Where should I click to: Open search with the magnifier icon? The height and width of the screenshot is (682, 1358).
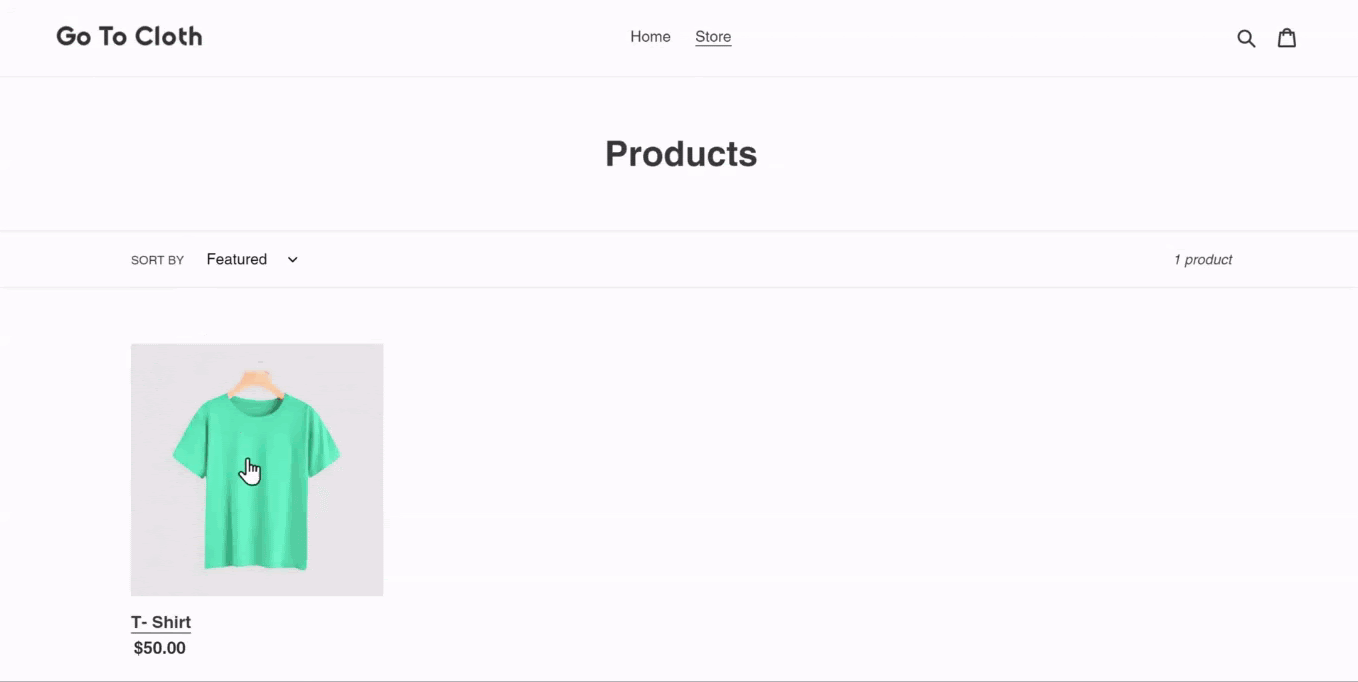pos(1246,38)
